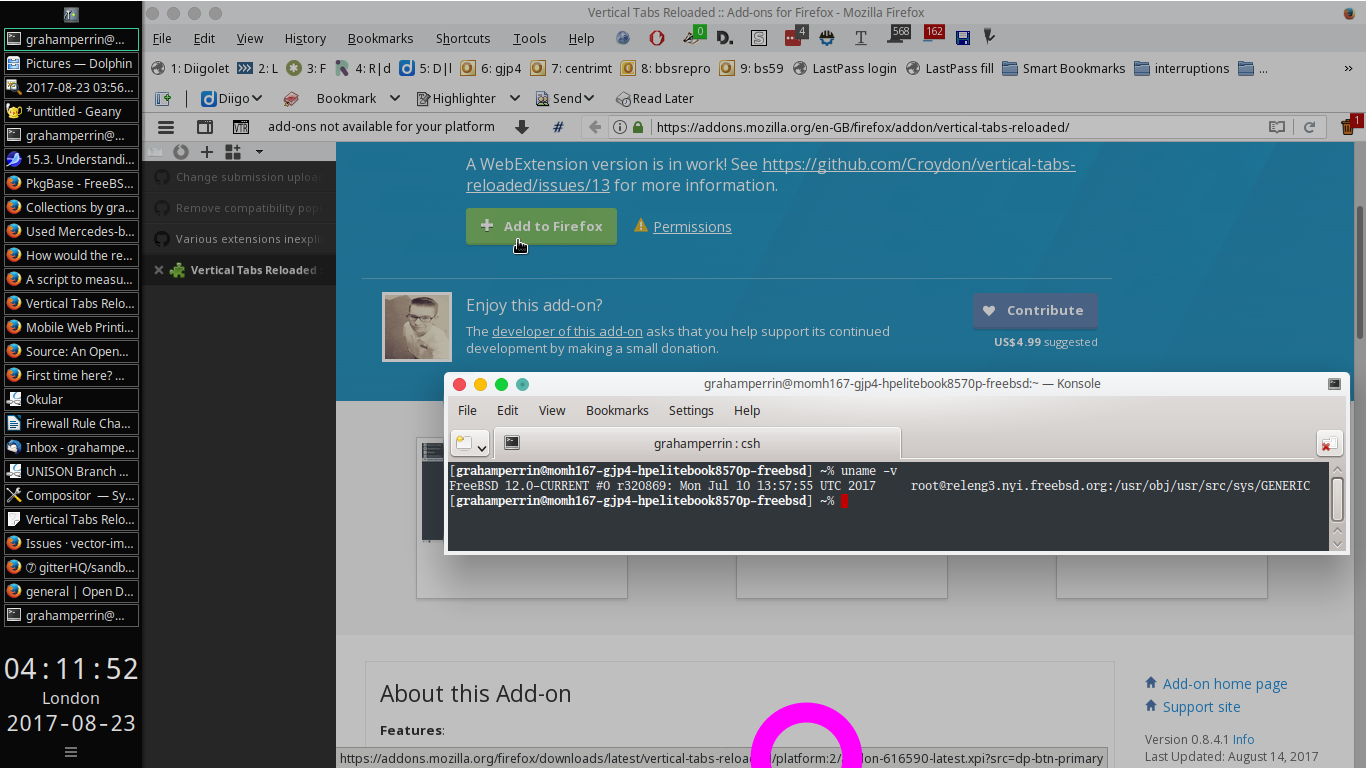
Task: Click the Diigo Bookmark icon
Action: (290, 98)
